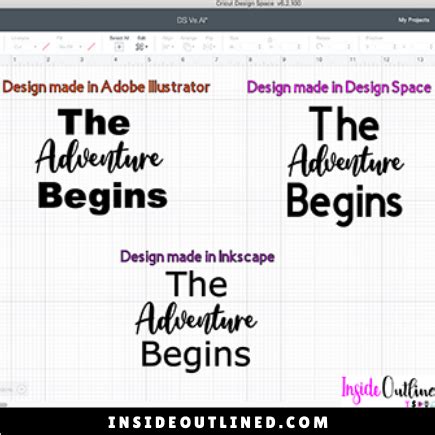Image resolution: width=435 pixels, height=435 pixels.
Task: Select 'The' in Design Space design
Action: pos(344,124)
